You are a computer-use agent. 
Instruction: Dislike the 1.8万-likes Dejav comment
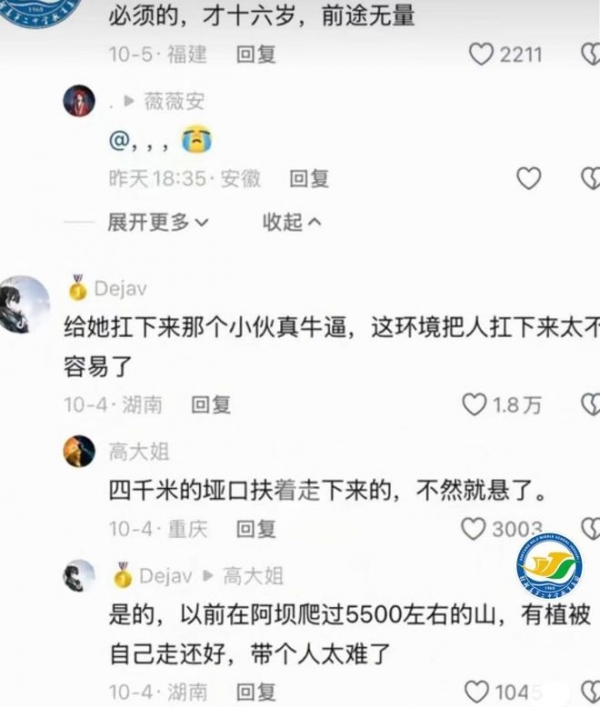pos(591,404)
